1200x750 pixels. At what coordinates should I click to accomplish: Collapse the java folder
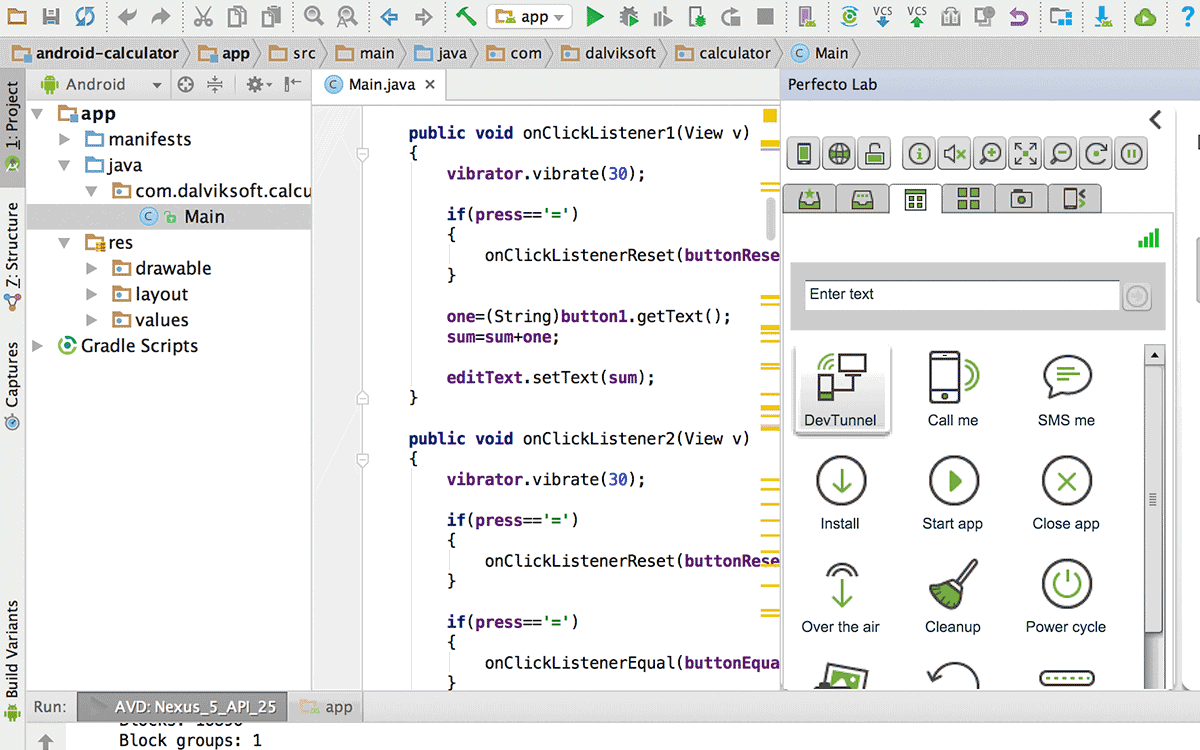(x=65, y=165)
